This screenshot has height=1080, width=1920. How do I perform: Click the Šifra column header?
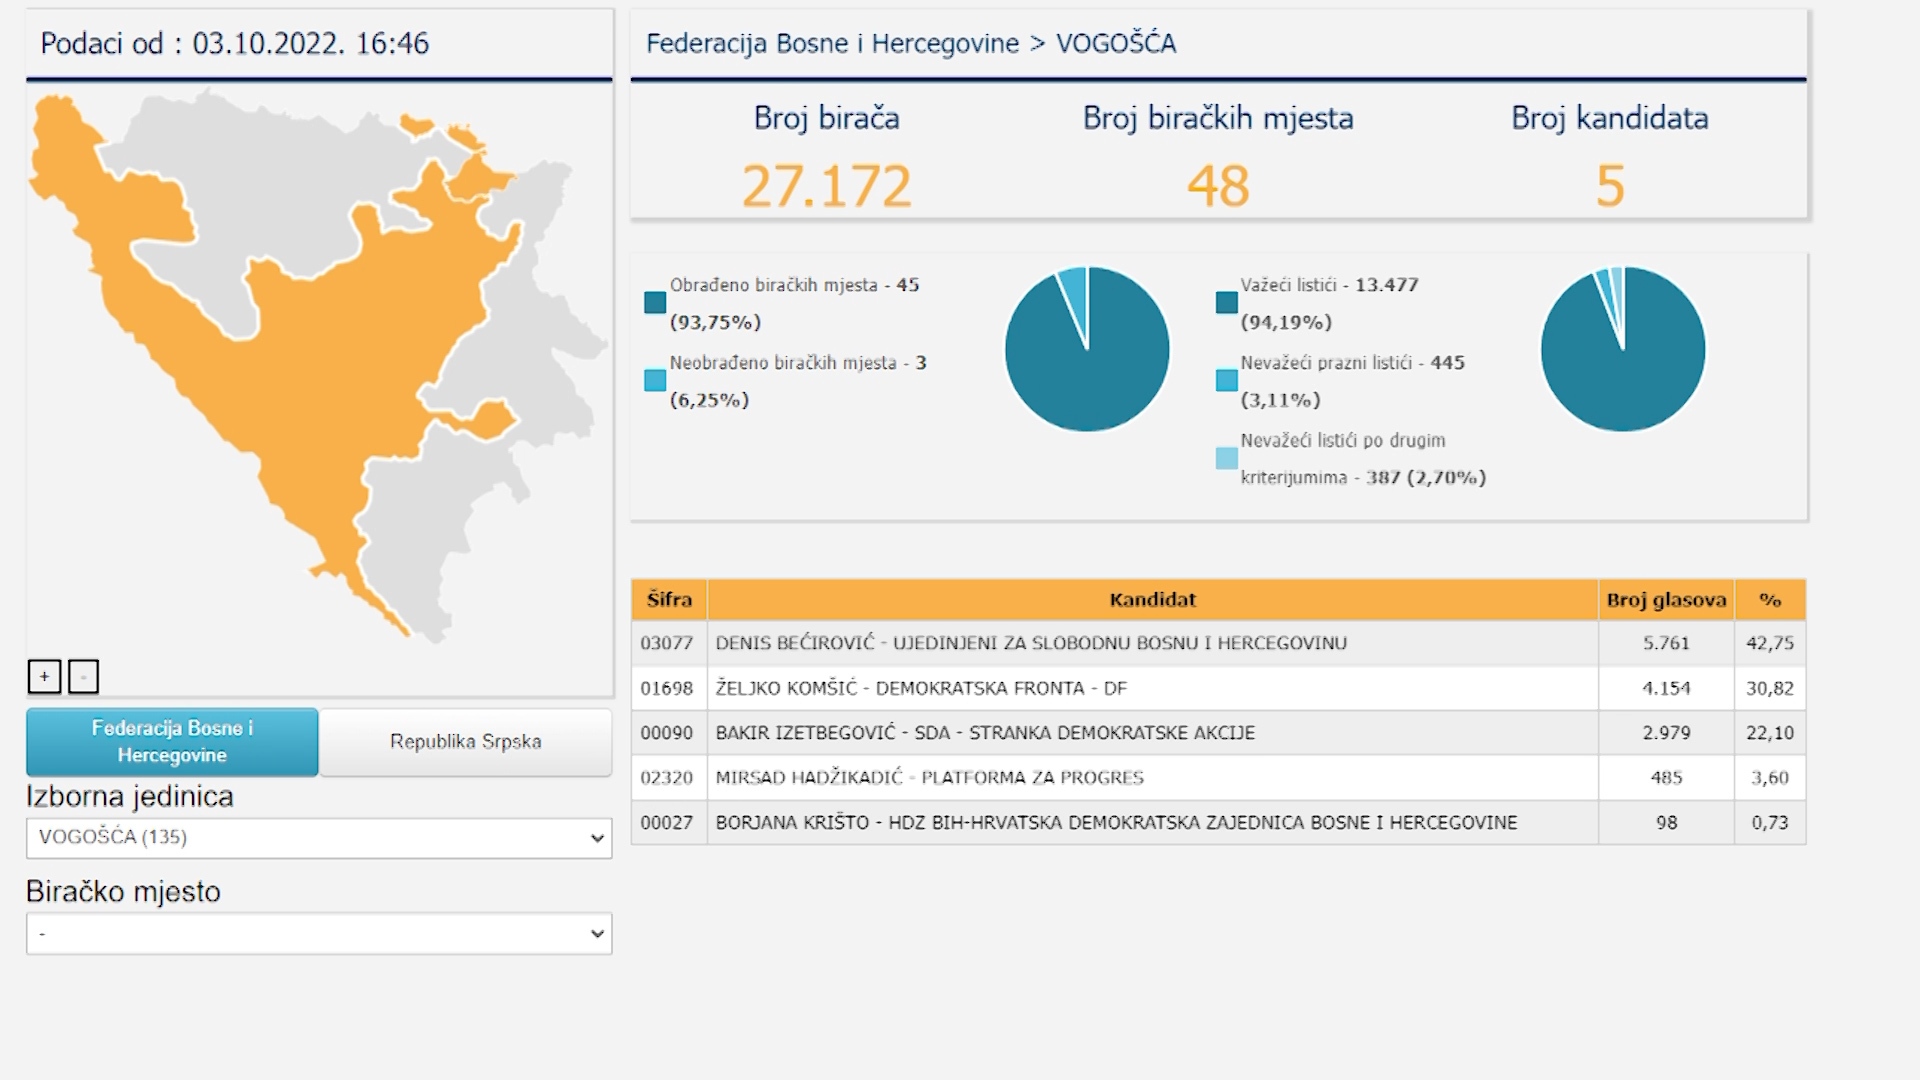669,600
